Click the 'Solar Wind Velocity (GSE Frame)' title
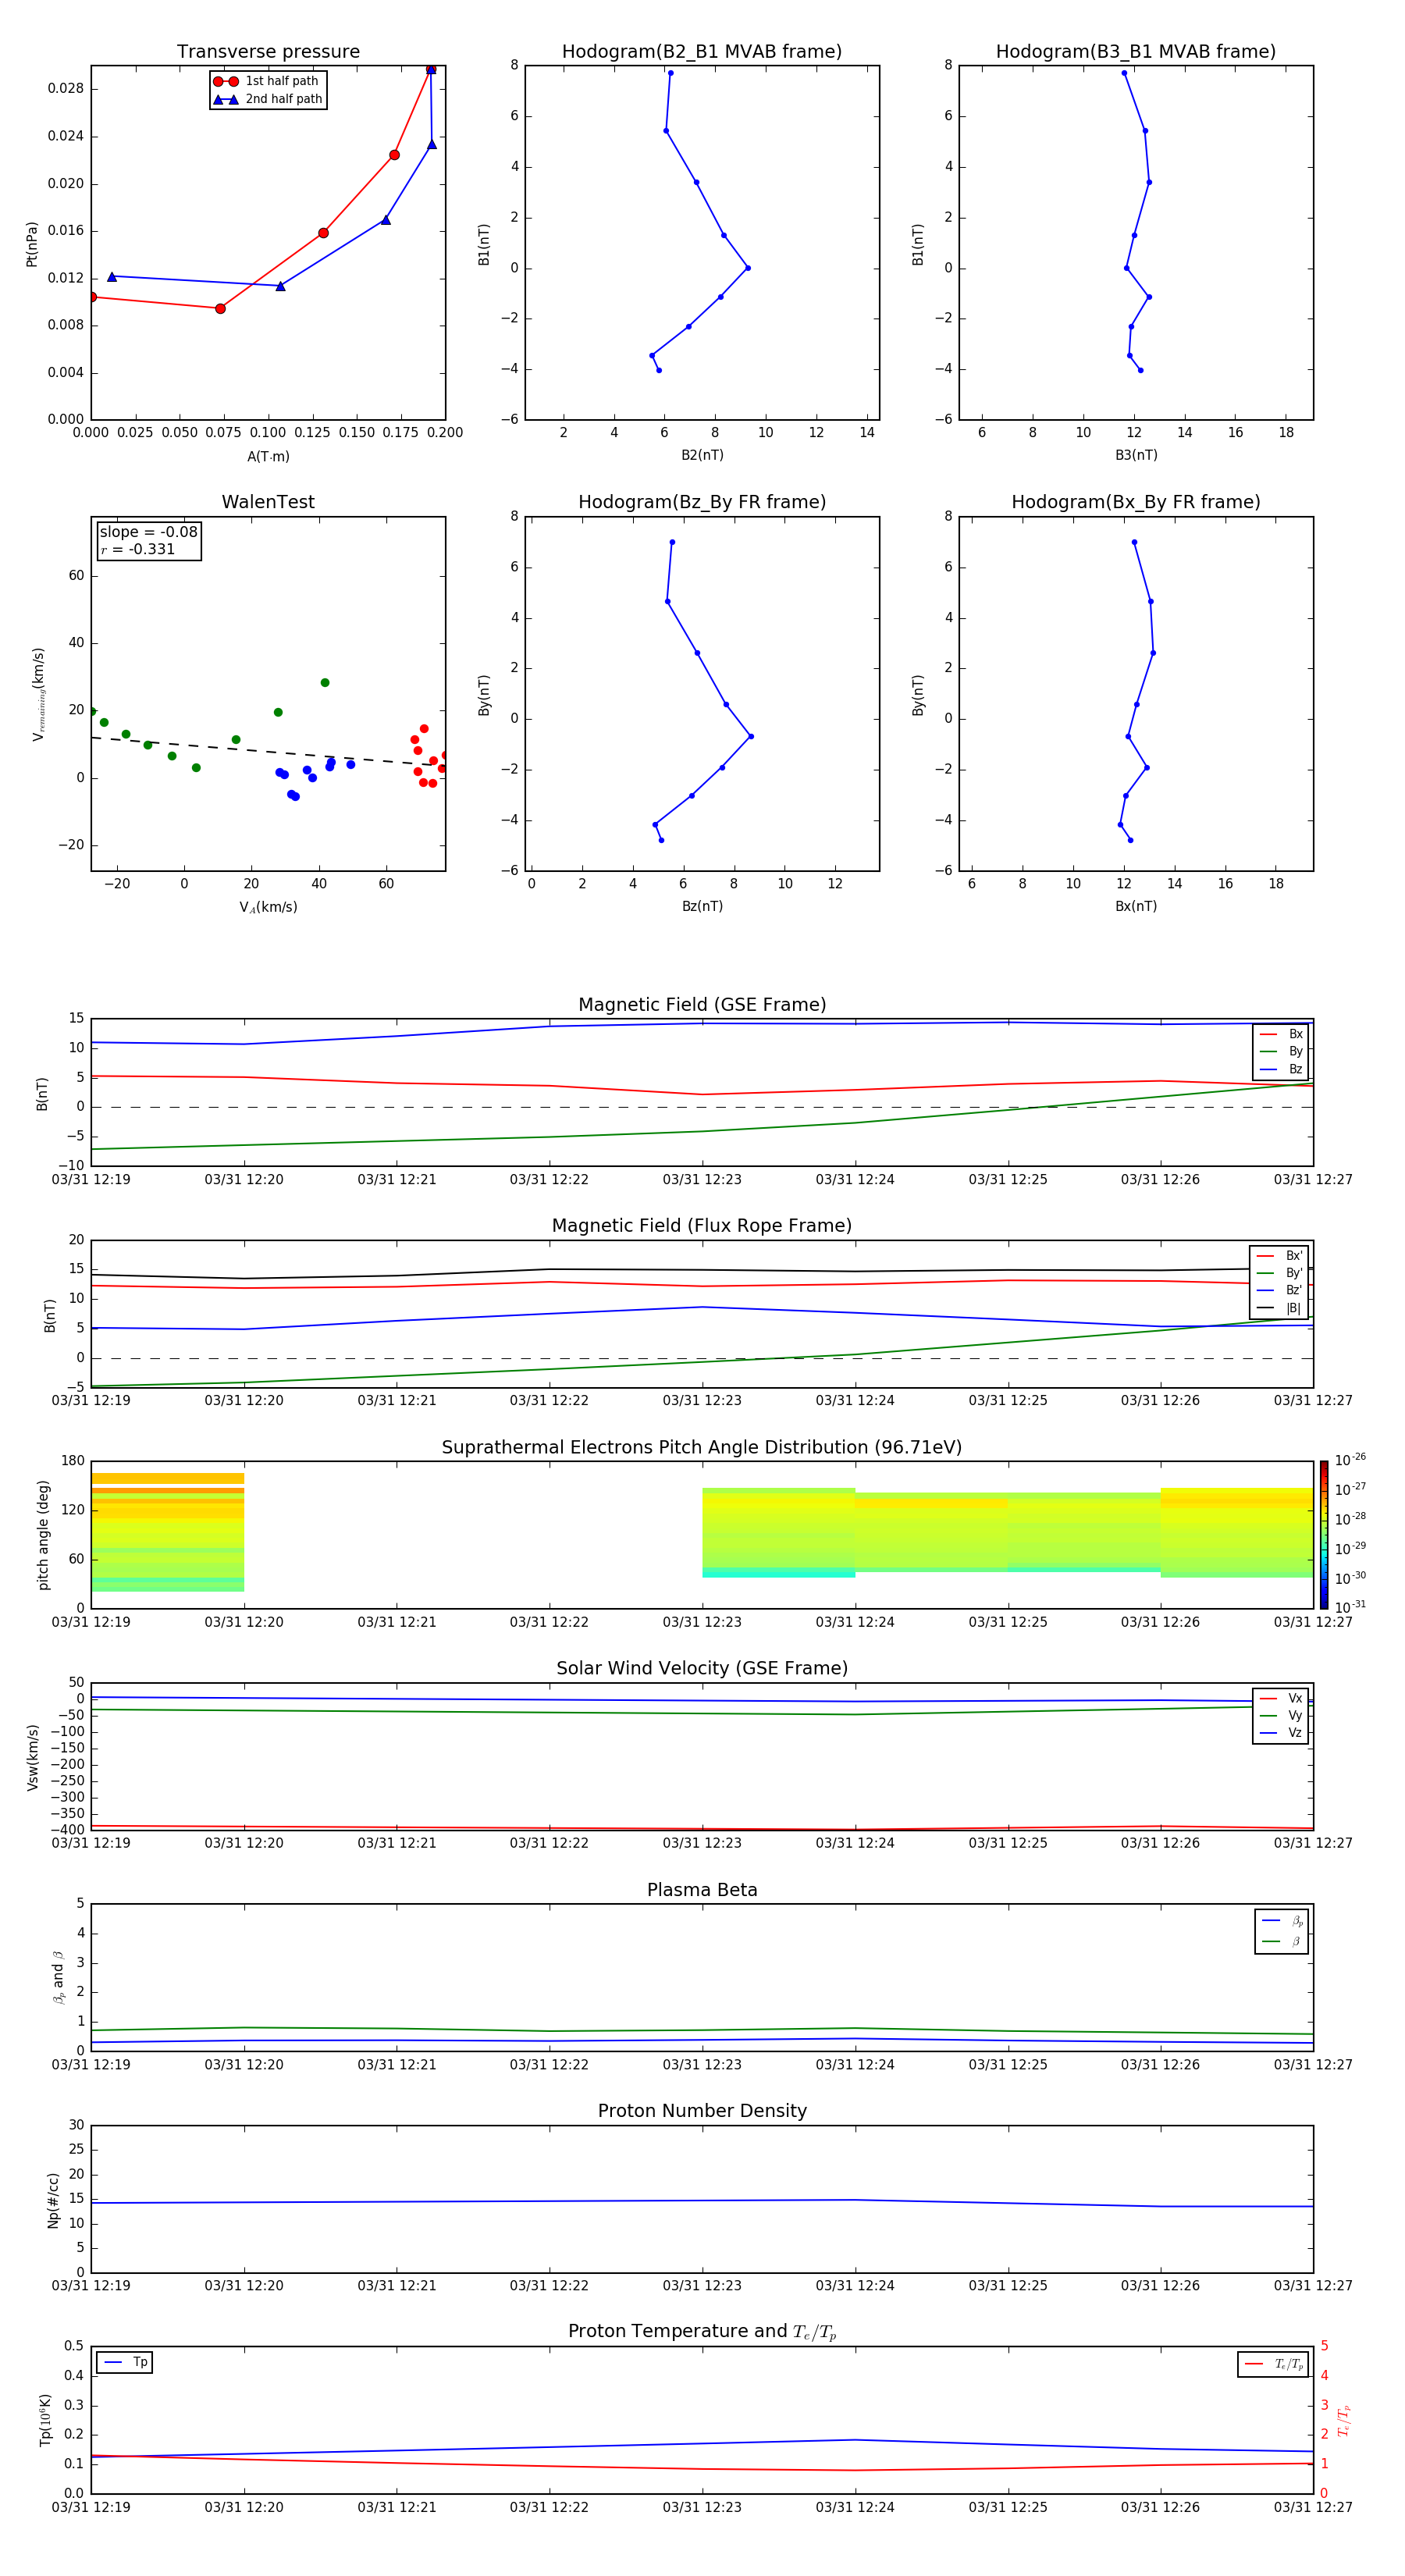 (x=702, y=1669)
